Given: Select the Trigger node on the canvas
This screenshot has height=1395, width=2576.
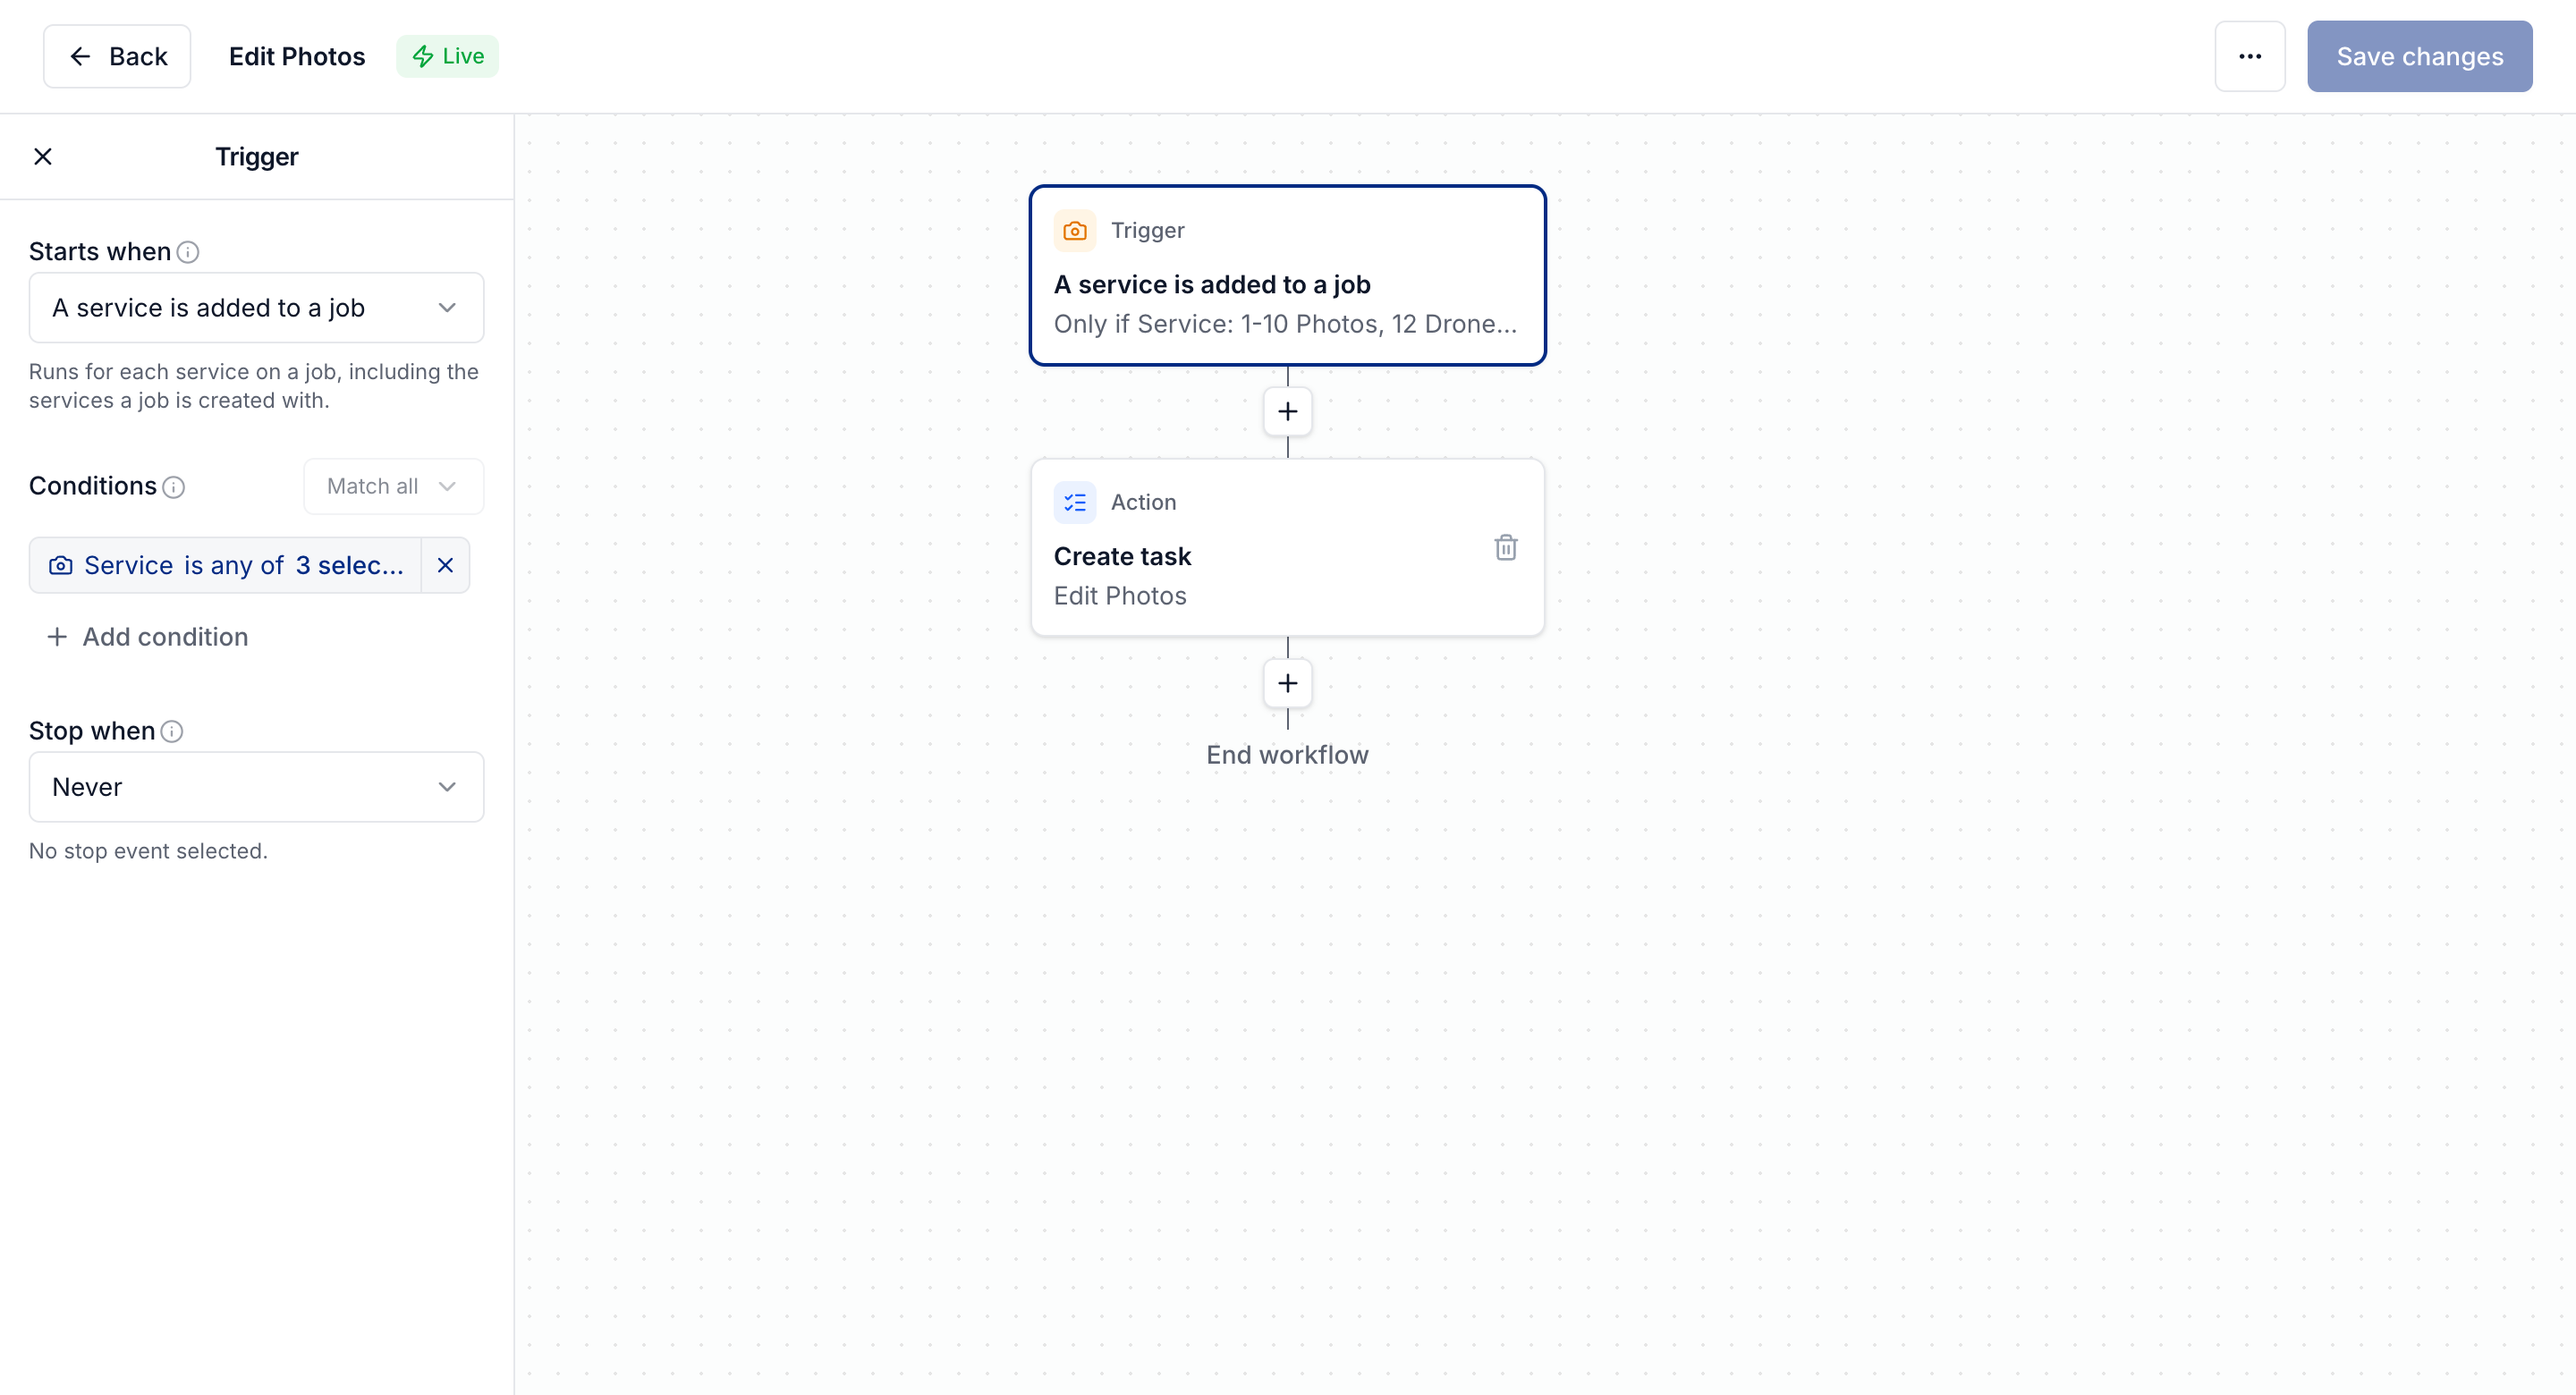Looking at the screenshot, I should pos(1288,275).
